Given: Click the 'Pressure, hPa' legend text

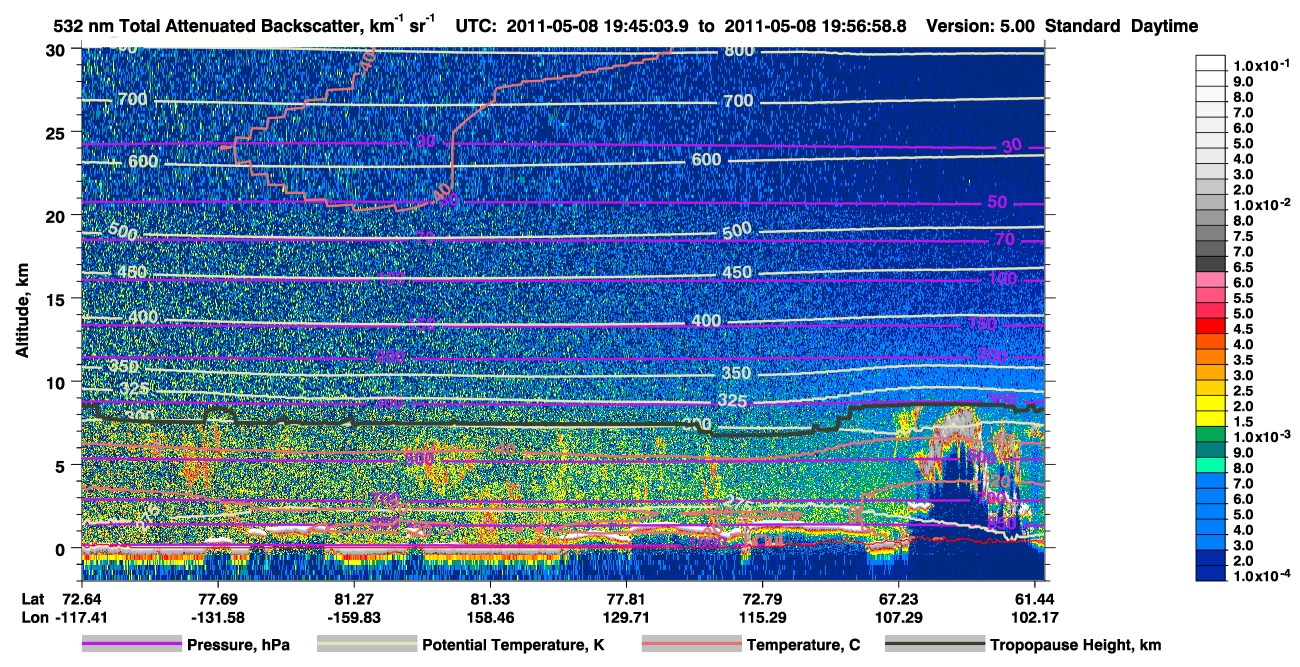Looking at the screenshot, I should coord(238,645).
